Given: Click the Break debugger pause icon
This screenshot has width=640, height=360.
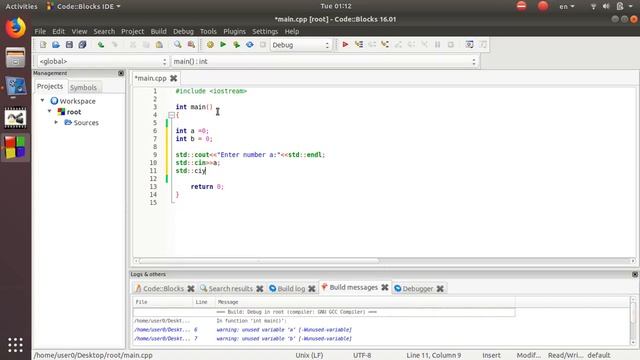Looking at the screenshot, I should [x=437, y=44].
